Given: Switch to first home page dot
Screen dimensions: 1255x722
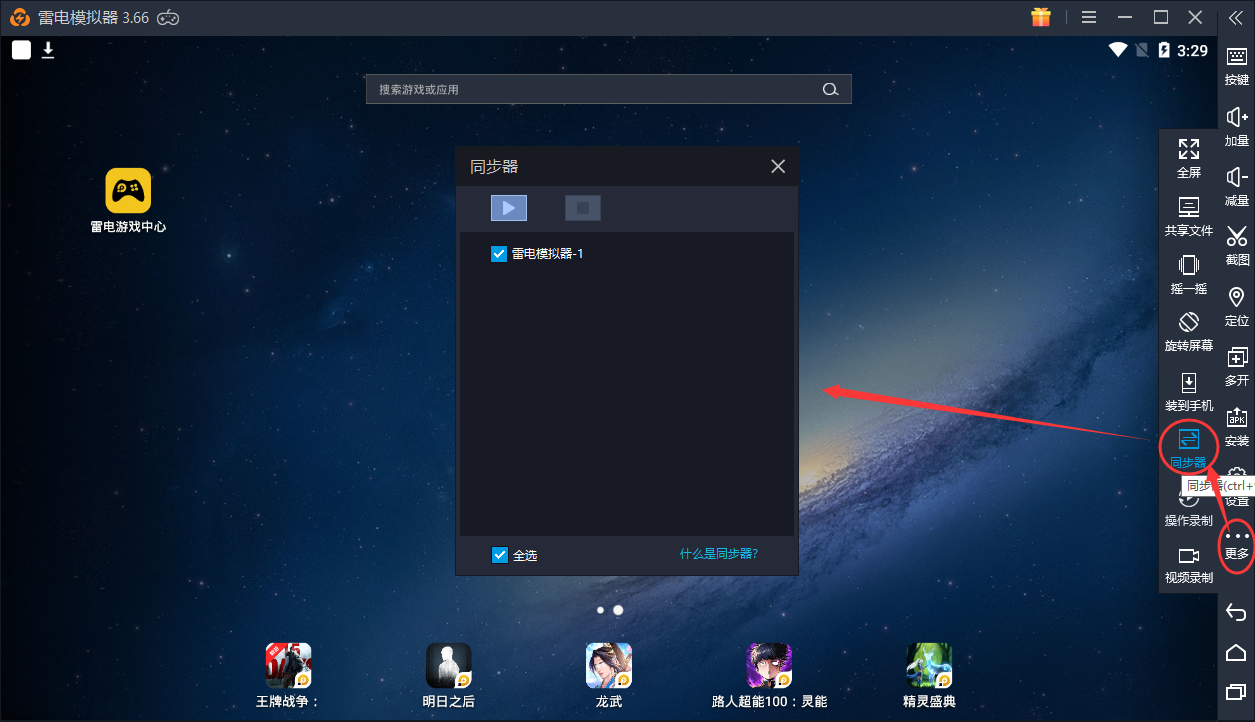Looking at the screenshot, I should [x=600, y=609].
